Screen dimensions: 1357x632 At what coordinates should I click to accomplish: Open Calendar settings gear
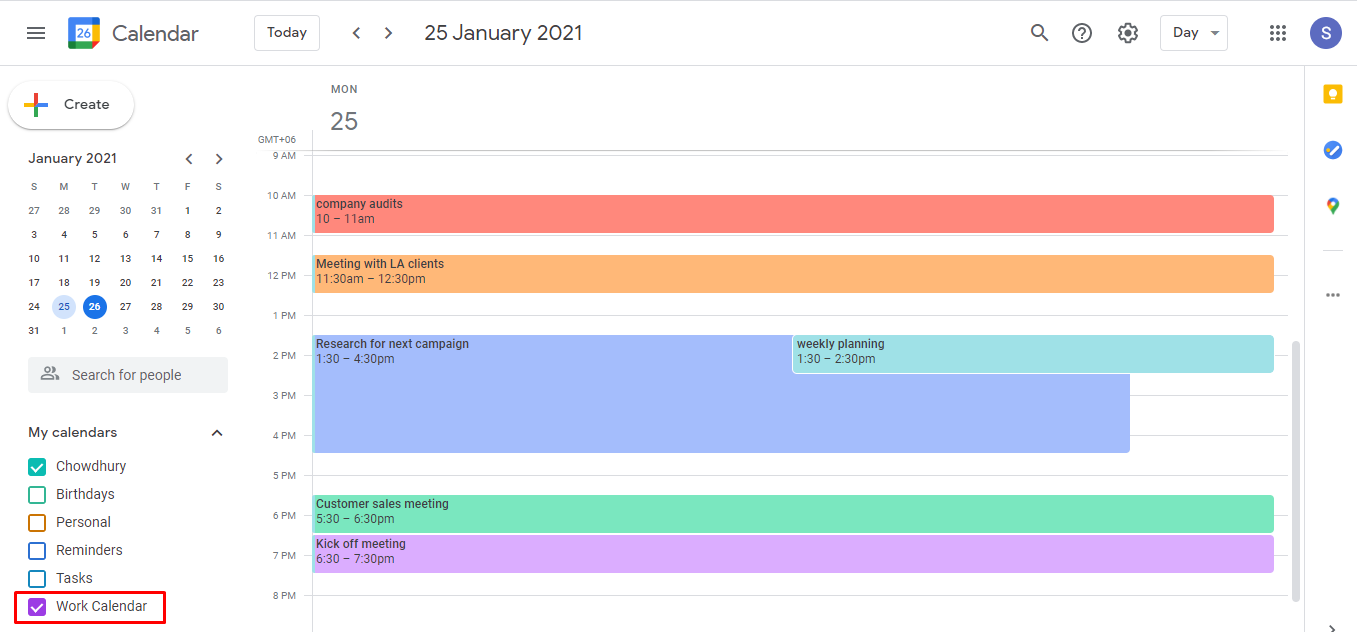[1128, 32]
